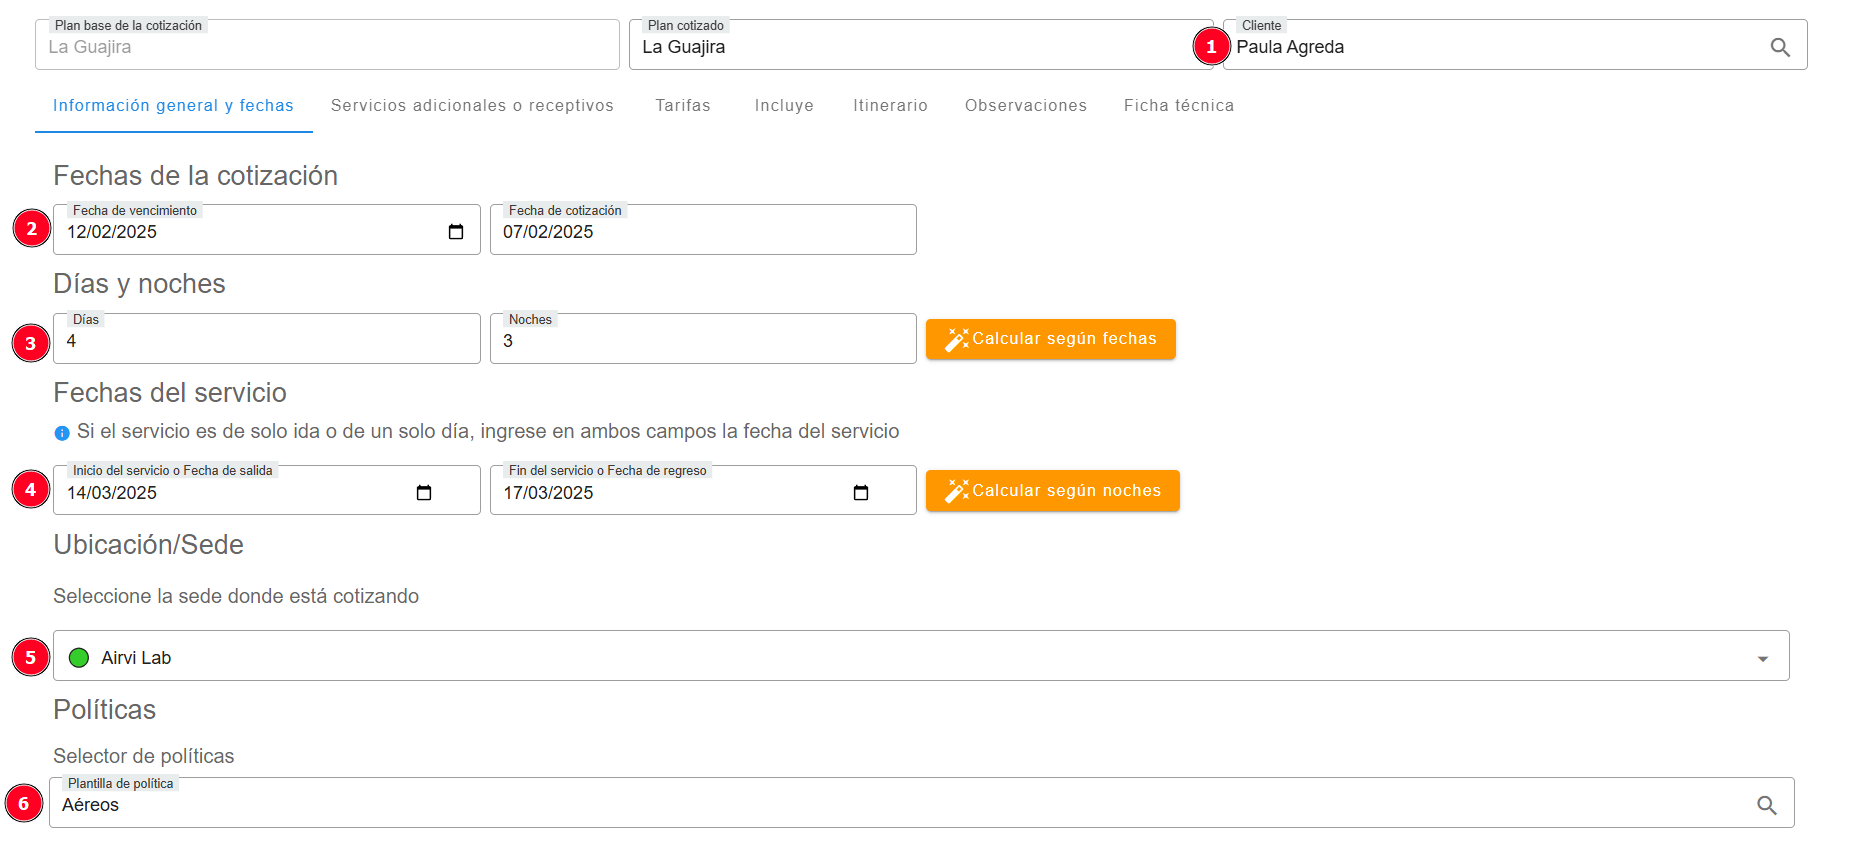1862x849 pixels.
Task: Open calendar picker for Fecha de vencimiento
Action: [456, 232]
